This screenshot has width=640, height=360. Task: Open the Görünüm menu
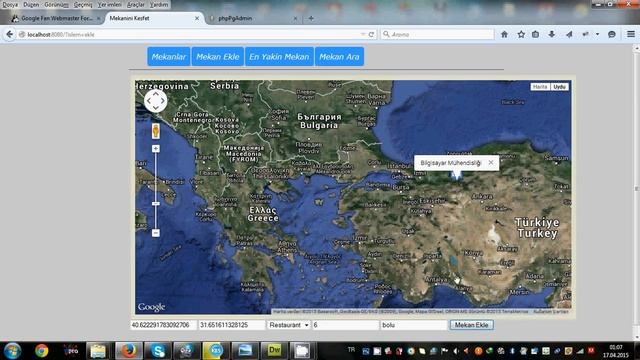point(56,4)
